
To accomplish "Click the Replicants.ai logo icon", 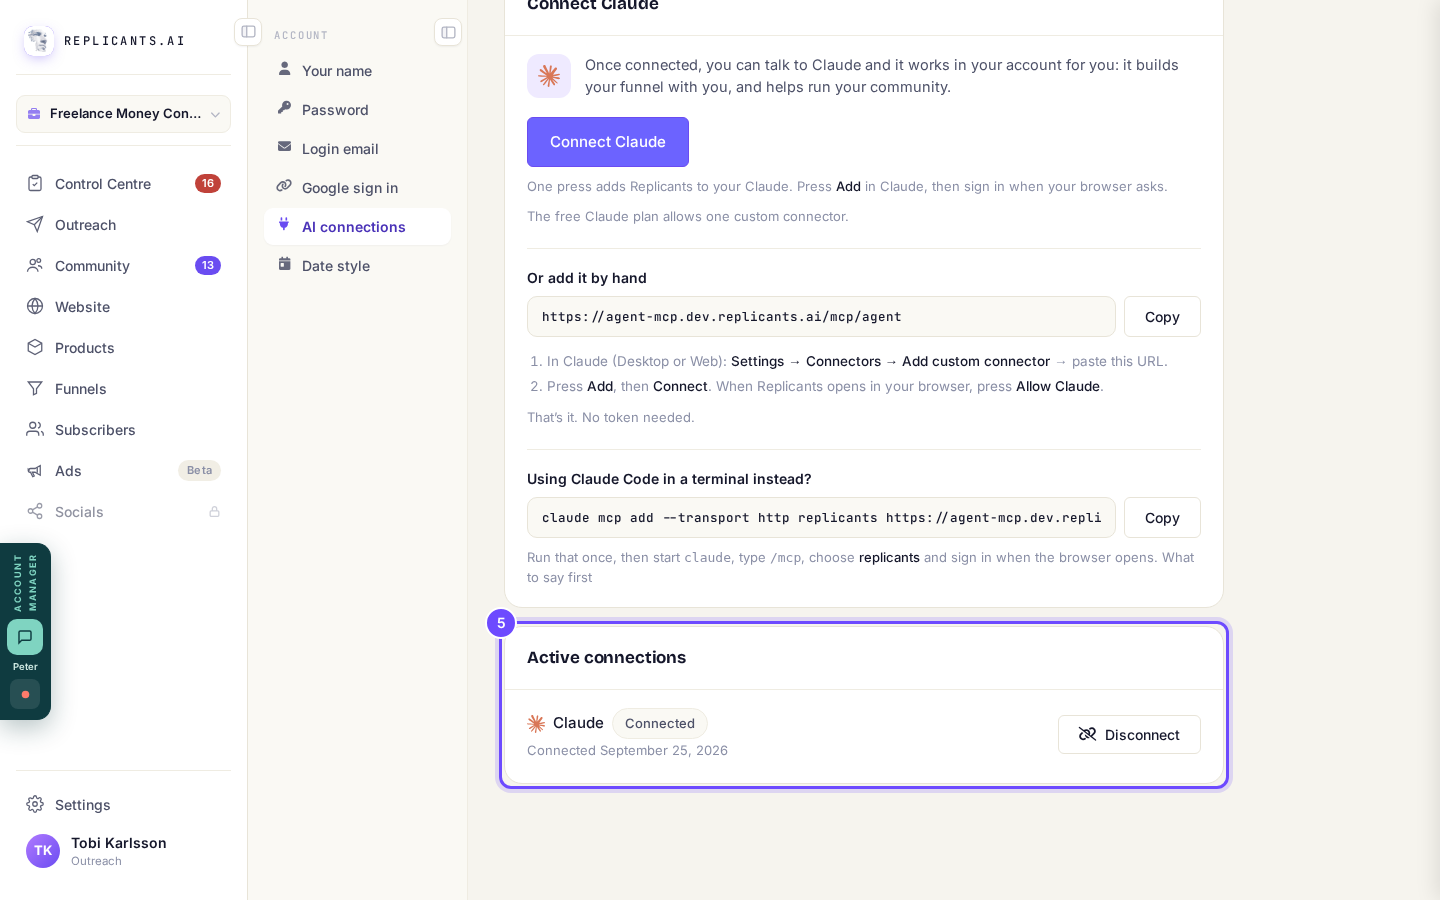I will tap(39, 41).
